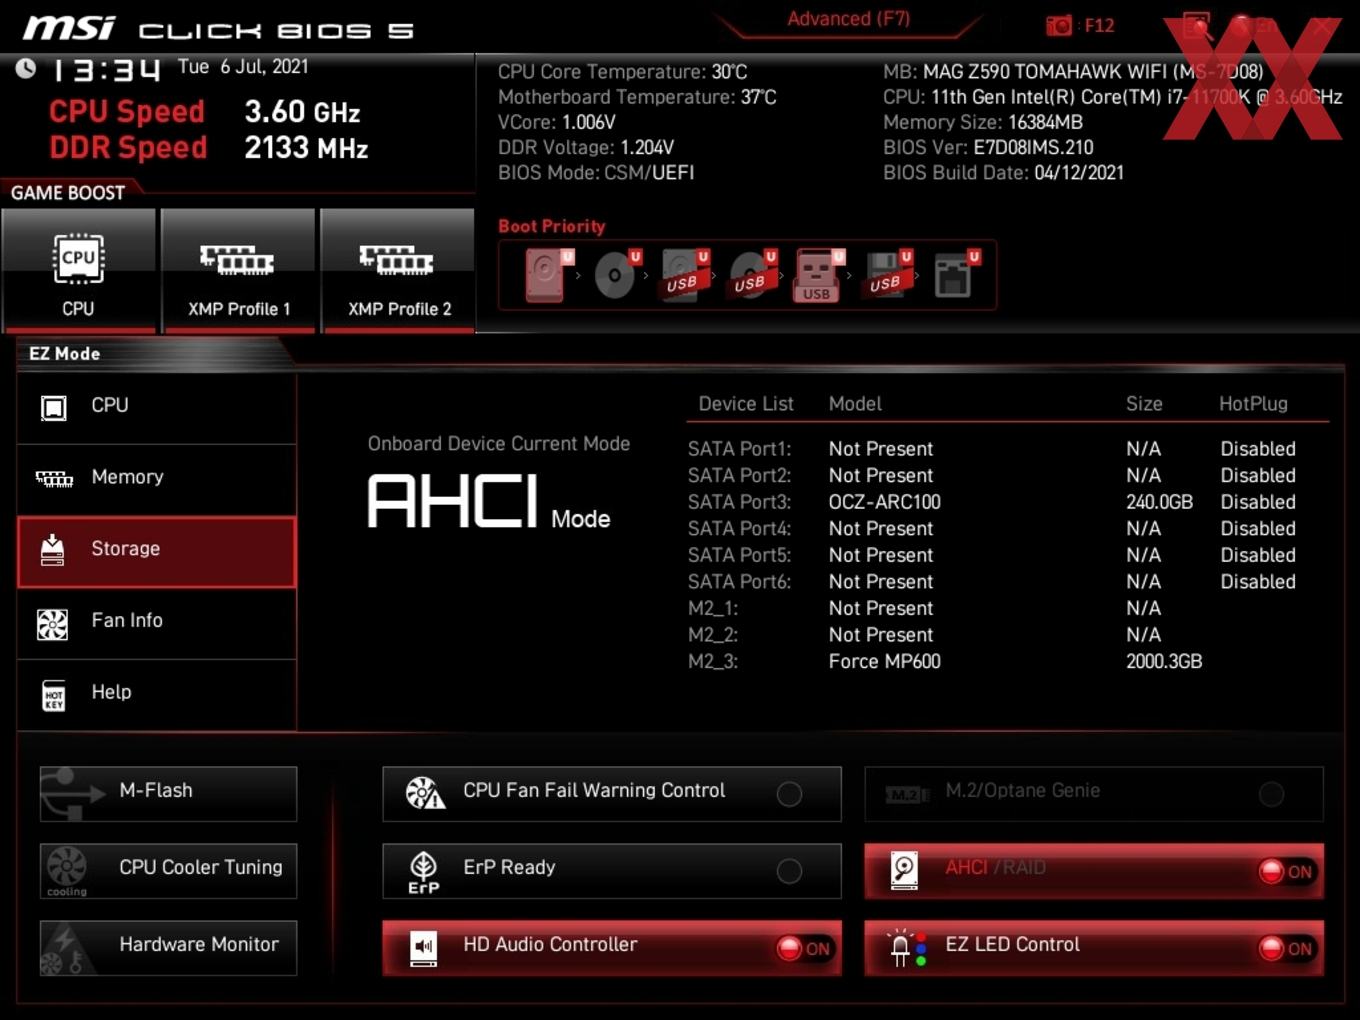The image size is (1360, 1020).
Task: Enable XMP Profile 2 memory icon
Action: tap(397, 260)
